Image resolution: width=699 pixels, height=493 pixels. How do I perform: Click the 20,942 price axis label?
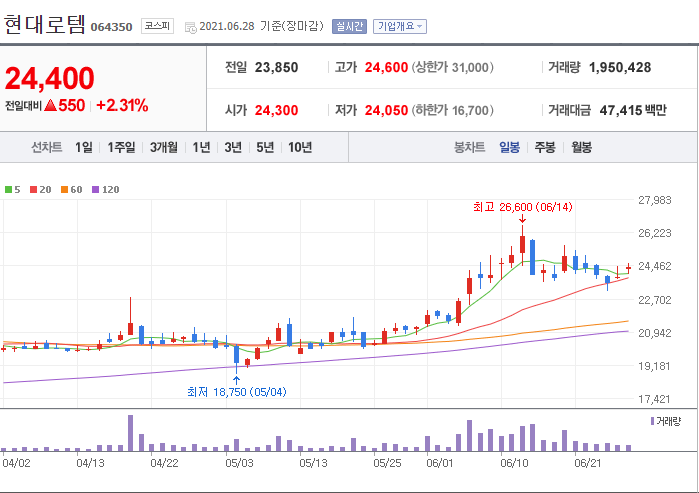[x=654, y=333]
